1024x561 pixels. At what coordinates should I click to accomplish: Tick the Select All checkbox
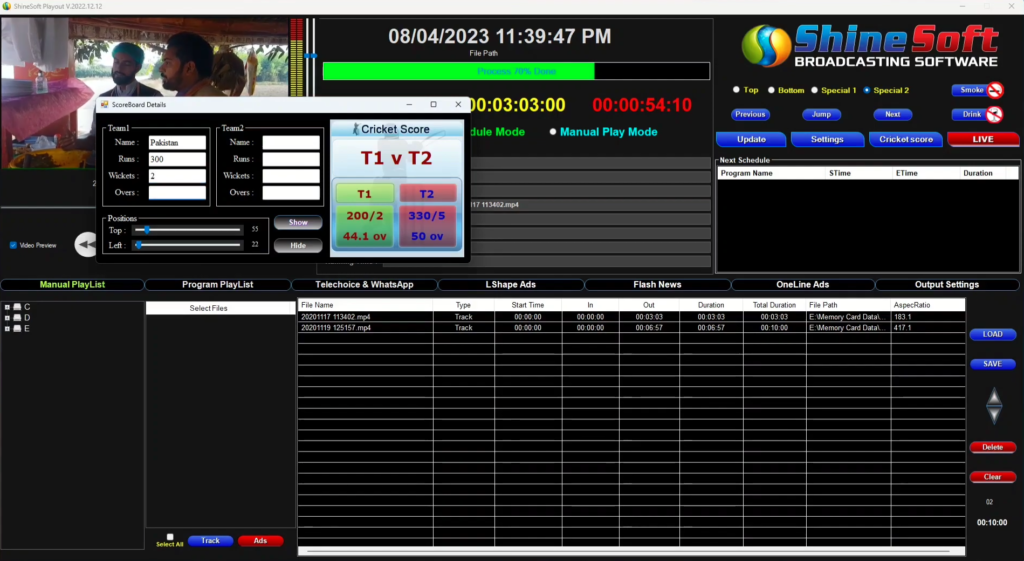[170, 537]
